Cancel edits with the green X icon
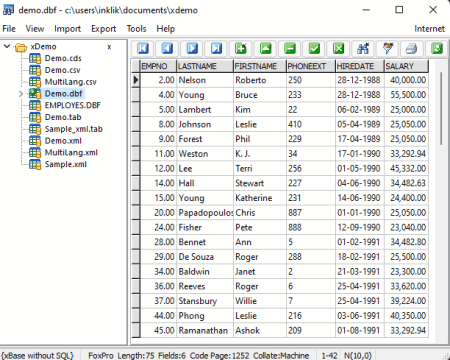The height and width of the screenshot is (360, 450). point(339,49)
